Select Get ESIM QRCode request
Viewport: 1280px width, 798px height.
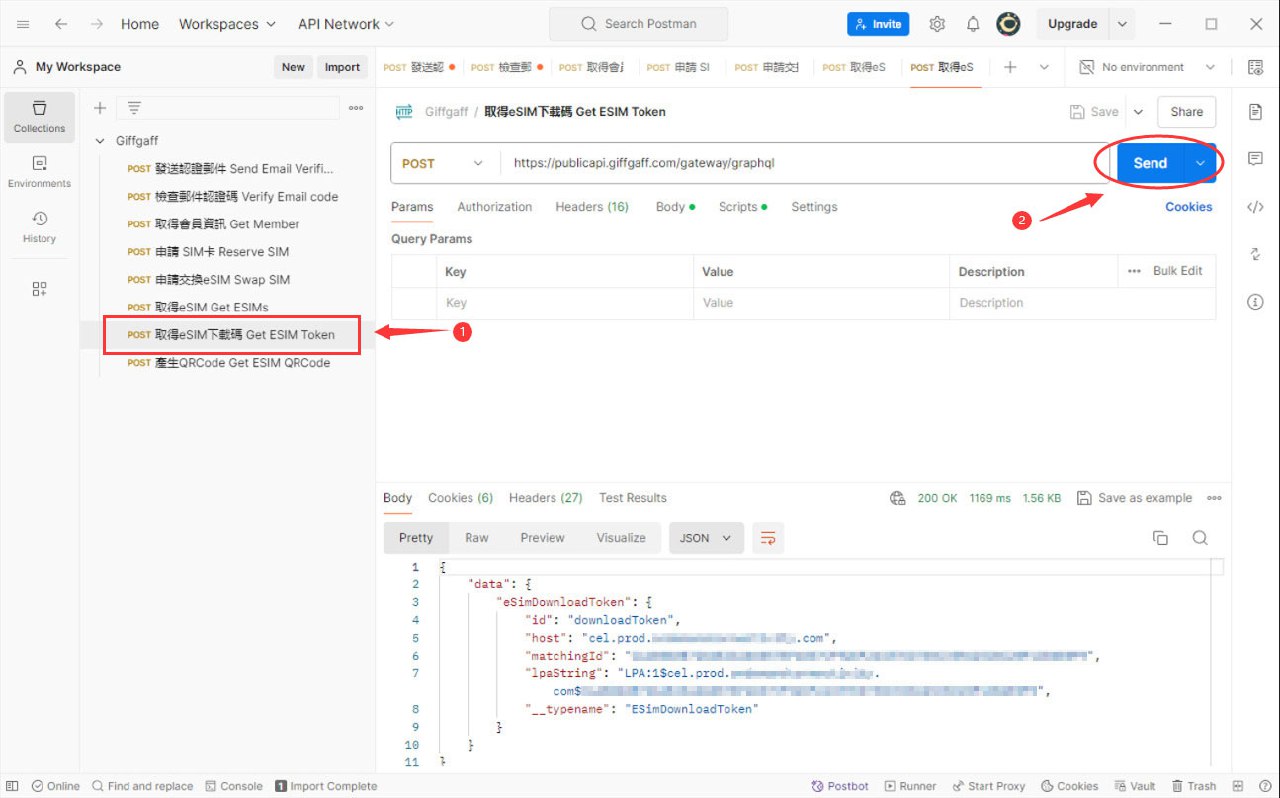click(242, 363)
